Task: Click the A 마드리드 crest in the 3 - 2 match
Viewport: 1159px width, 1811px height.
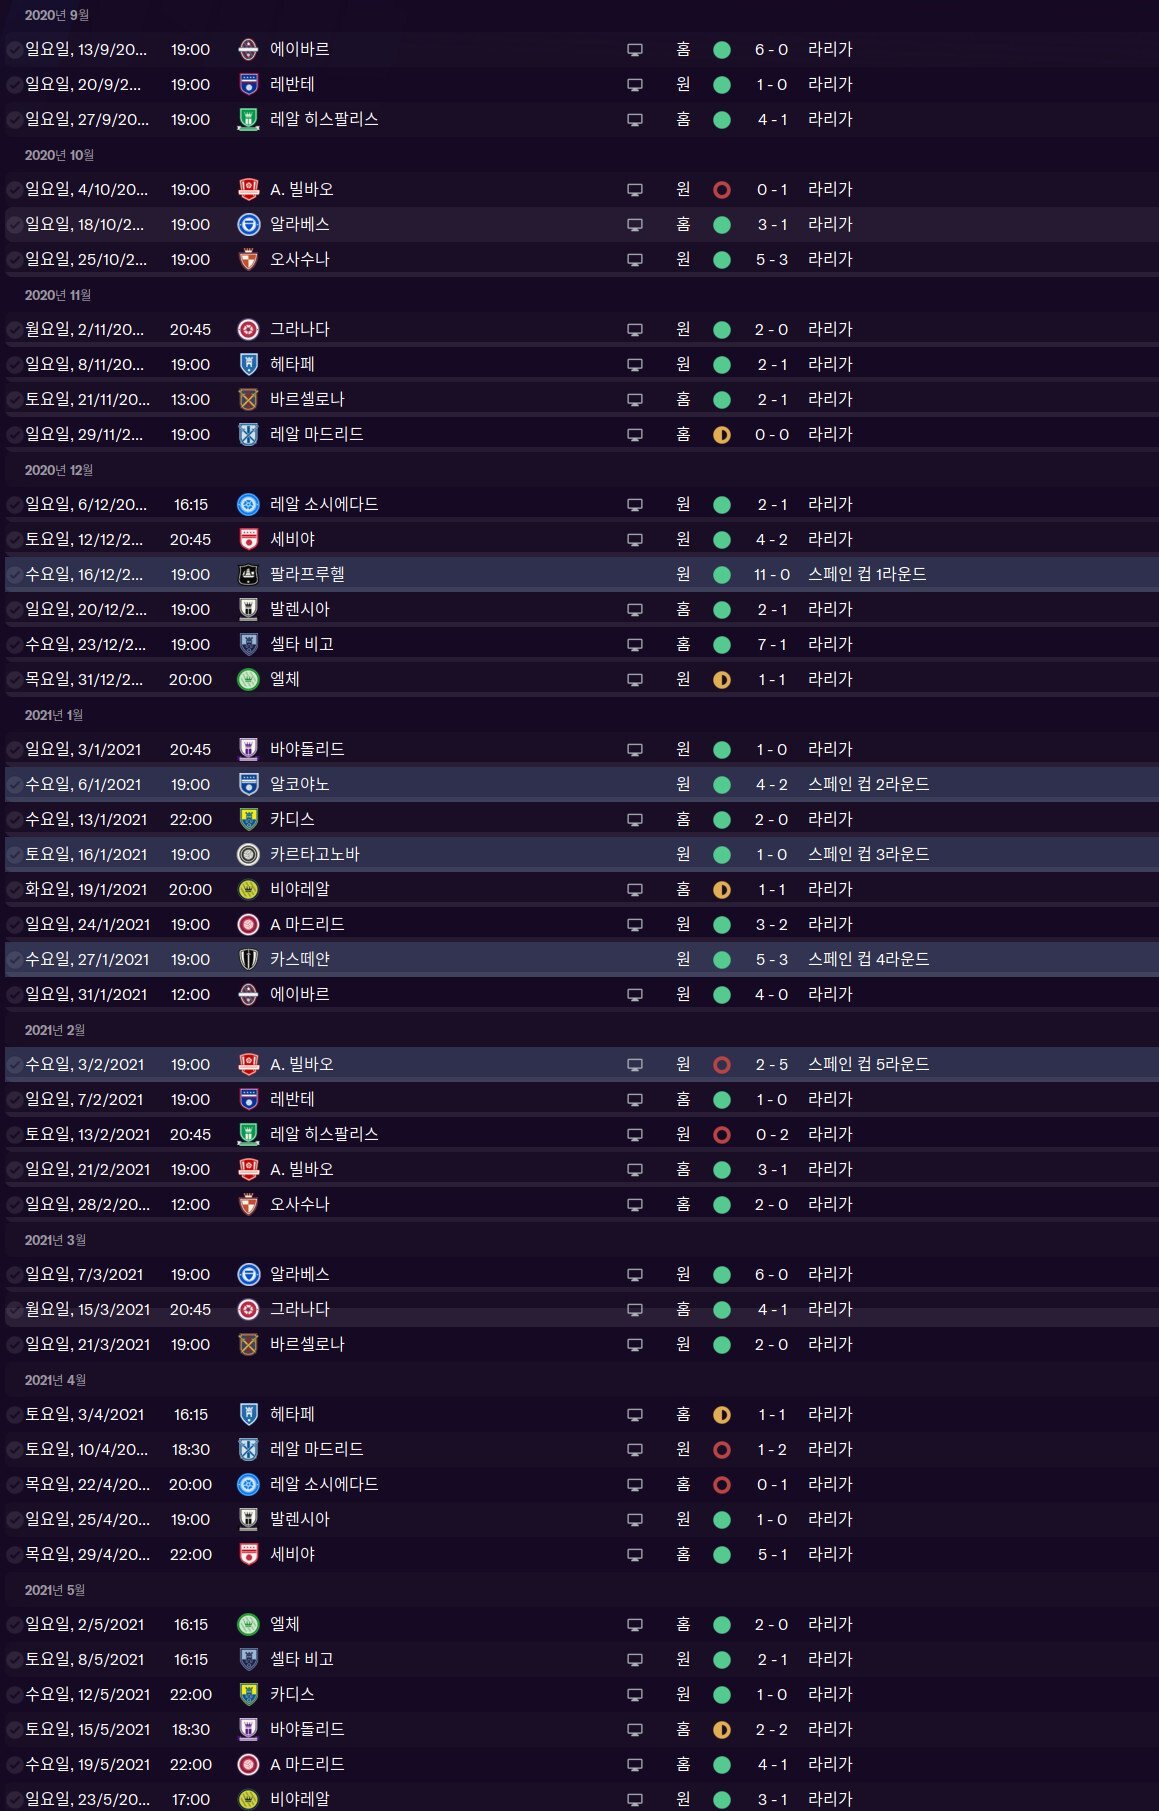Action: point(248,924)
